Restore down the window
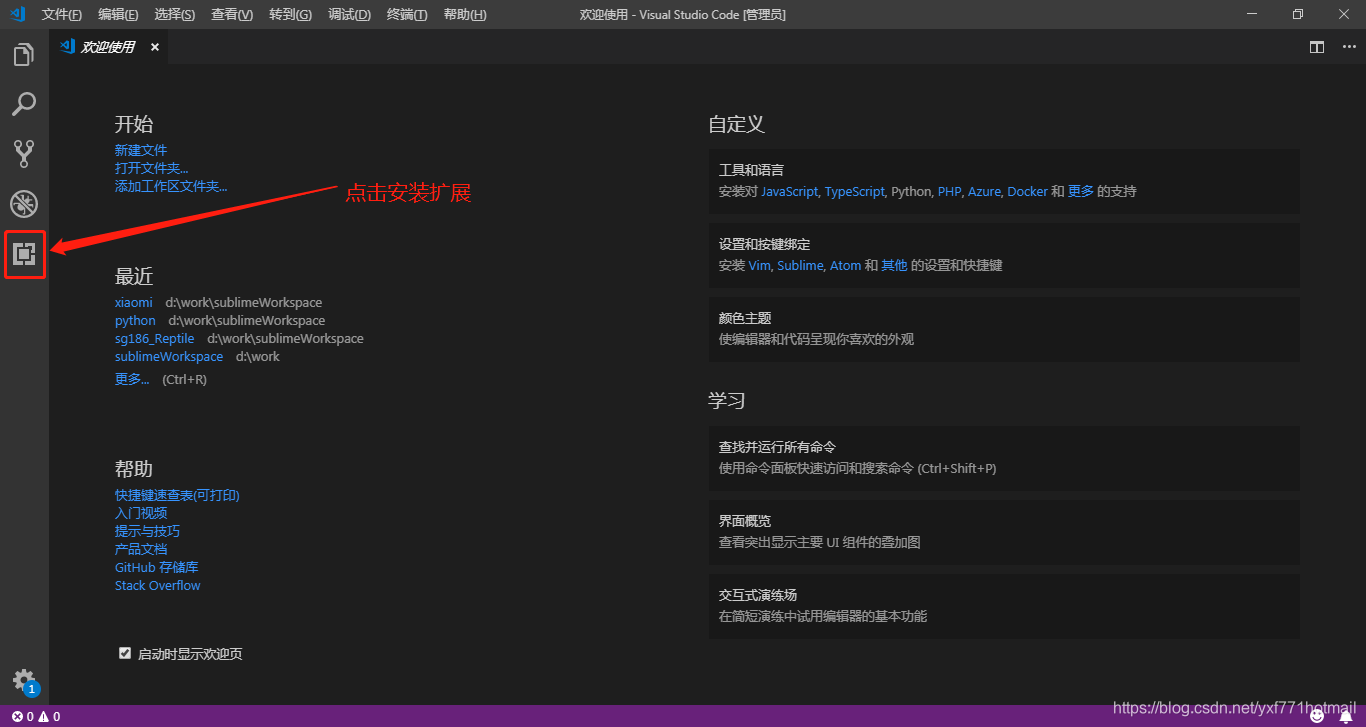The height and width of the screenshot is (727, 1366). (x=1297, y=14)
